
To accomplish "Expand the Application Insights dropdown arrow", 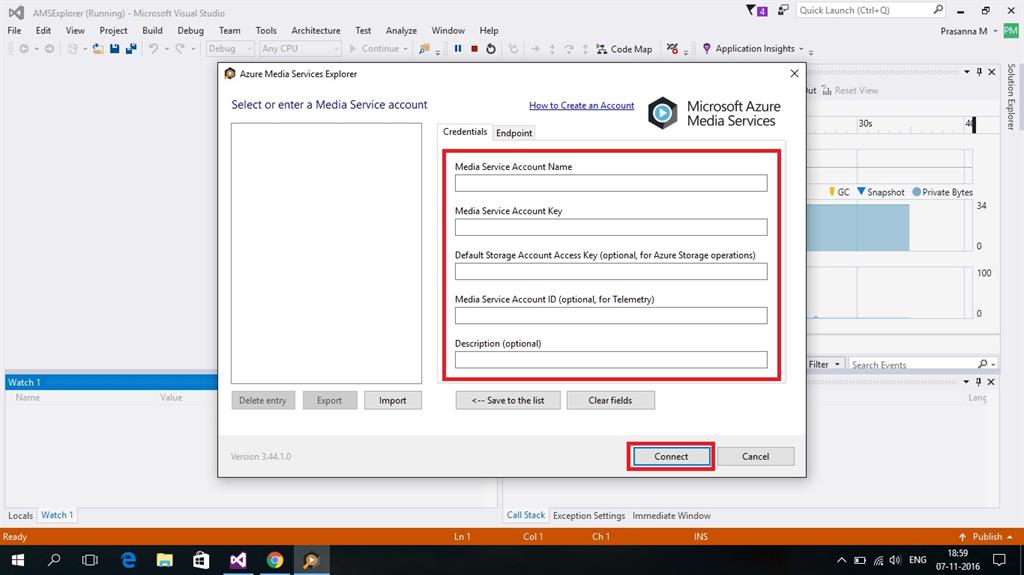I will click(x=801, y=49).
